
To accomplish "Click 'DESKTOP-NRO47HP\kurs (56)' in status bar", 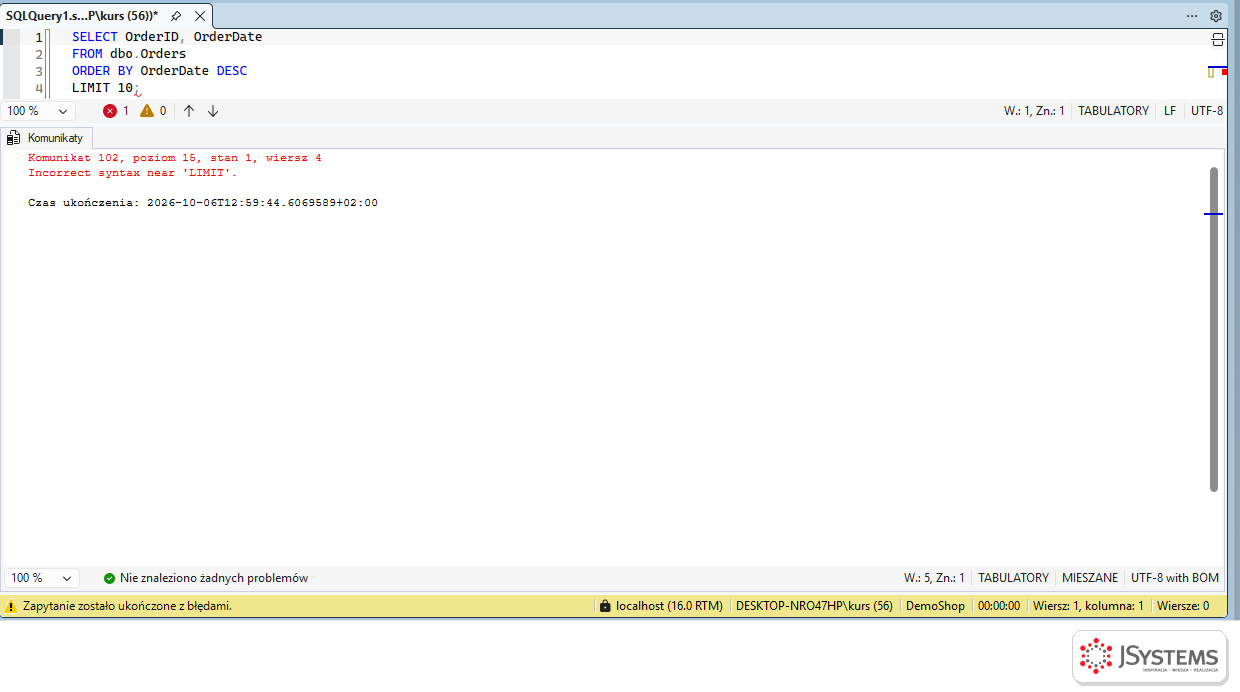I will pos(814,606).
